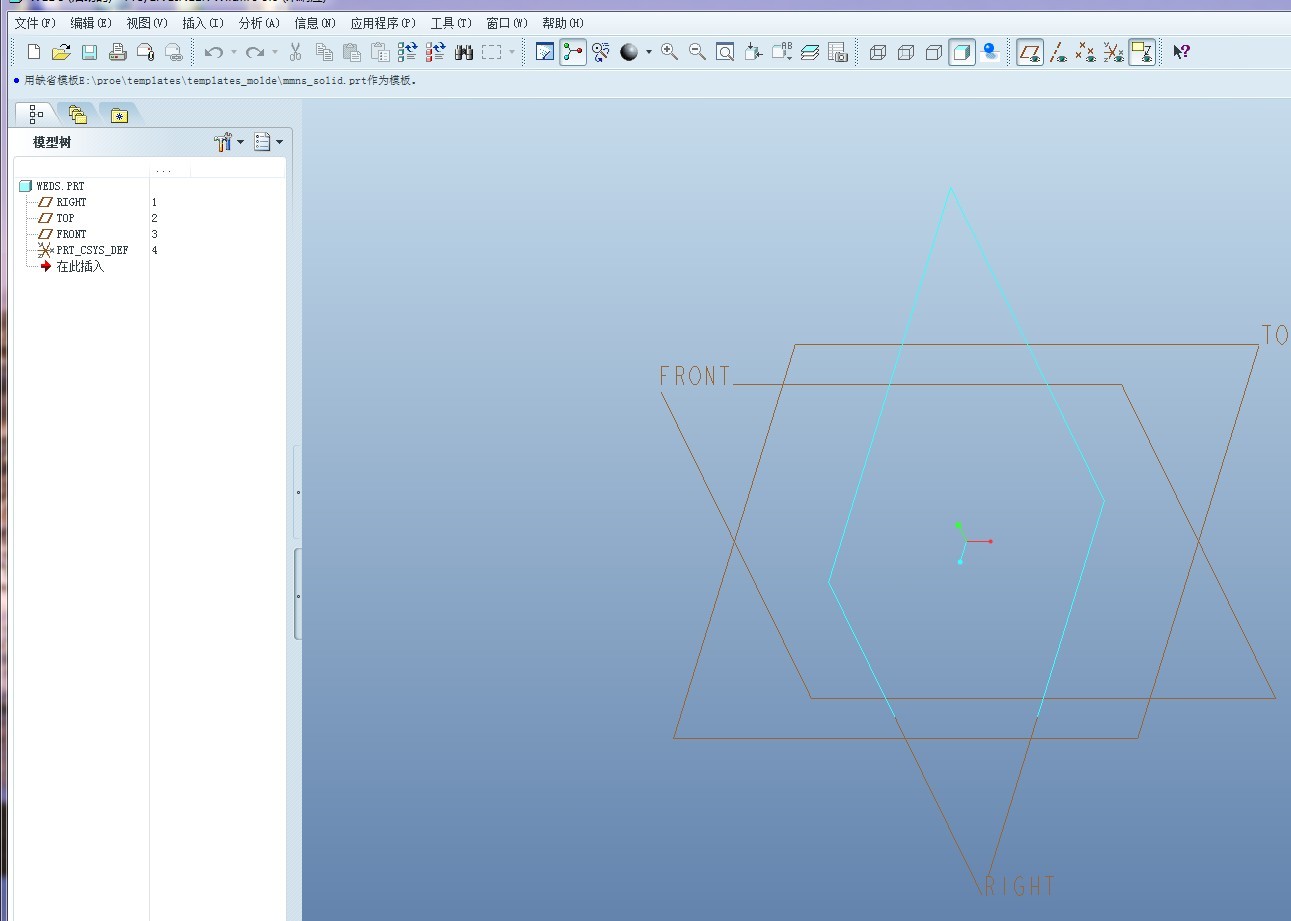Viewport: 1291px width, 921px height.
Task: Select WEDS.PRT in the model tree
Action: tap(52, 186)
